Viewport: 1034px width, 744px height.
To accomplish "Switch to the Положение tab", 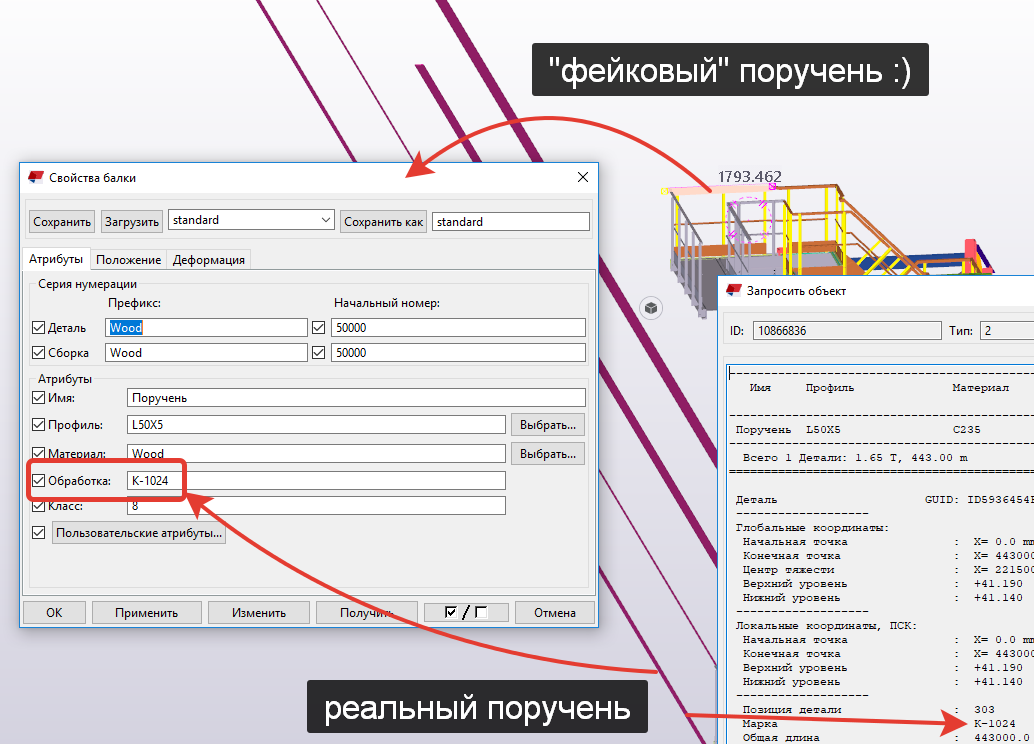I will click(x=128, y=260).
